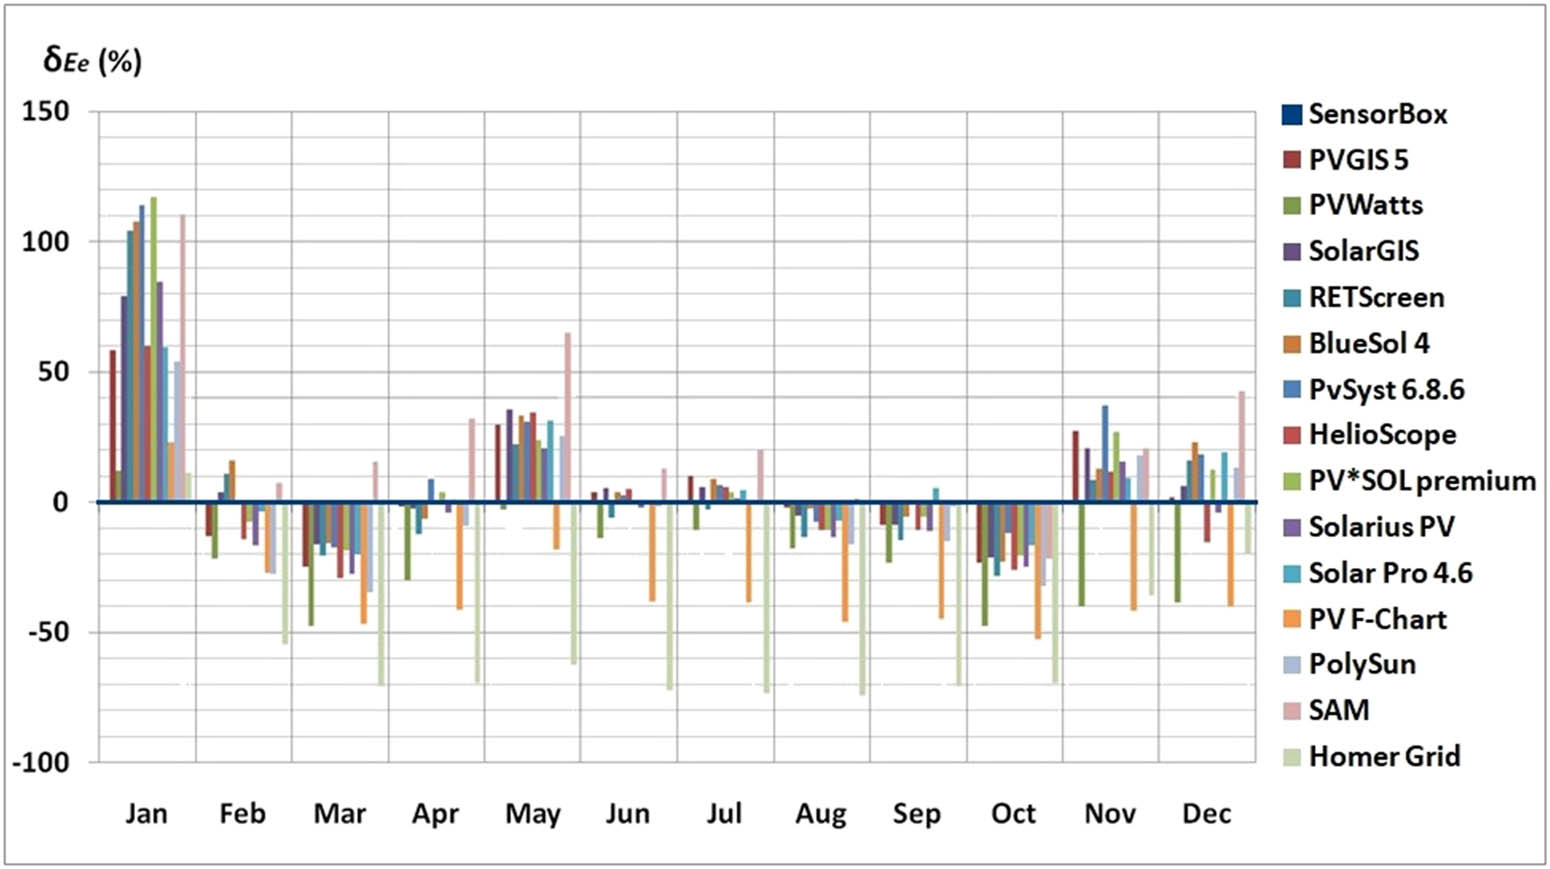Click the Solar Pro 4.6 legend text label
This screenshot has height=869, width=1550.
pos(1391,573)
